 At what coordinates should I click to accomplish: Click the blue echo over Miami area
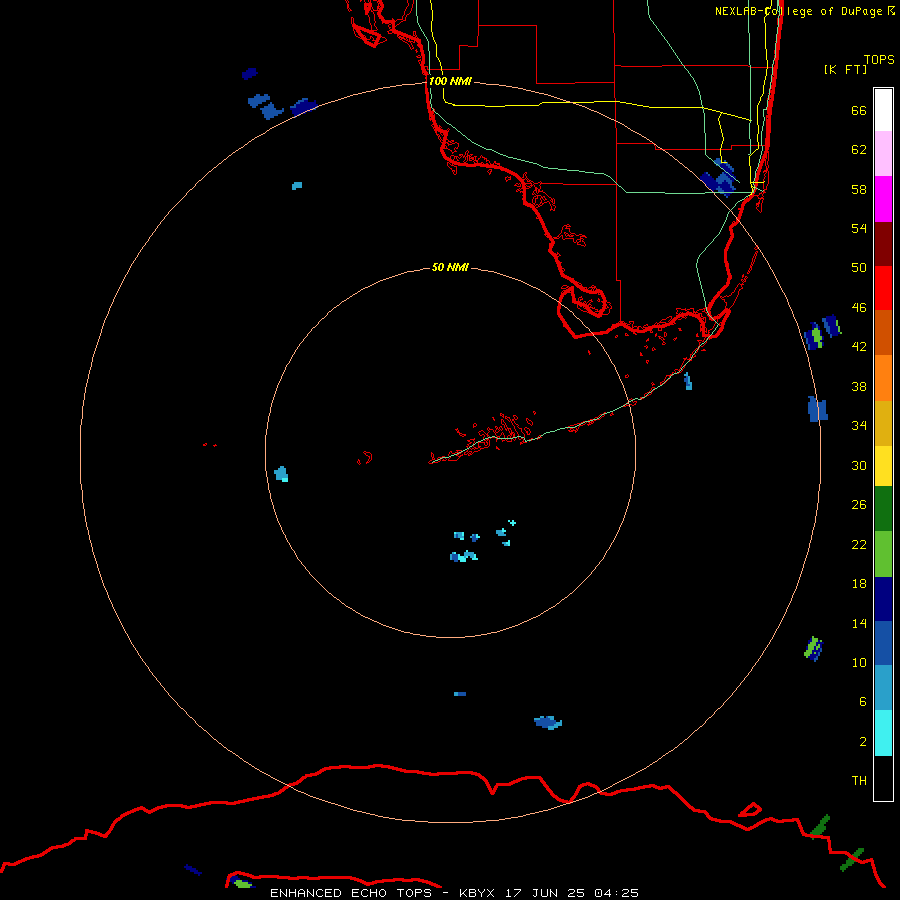(719, 179)
